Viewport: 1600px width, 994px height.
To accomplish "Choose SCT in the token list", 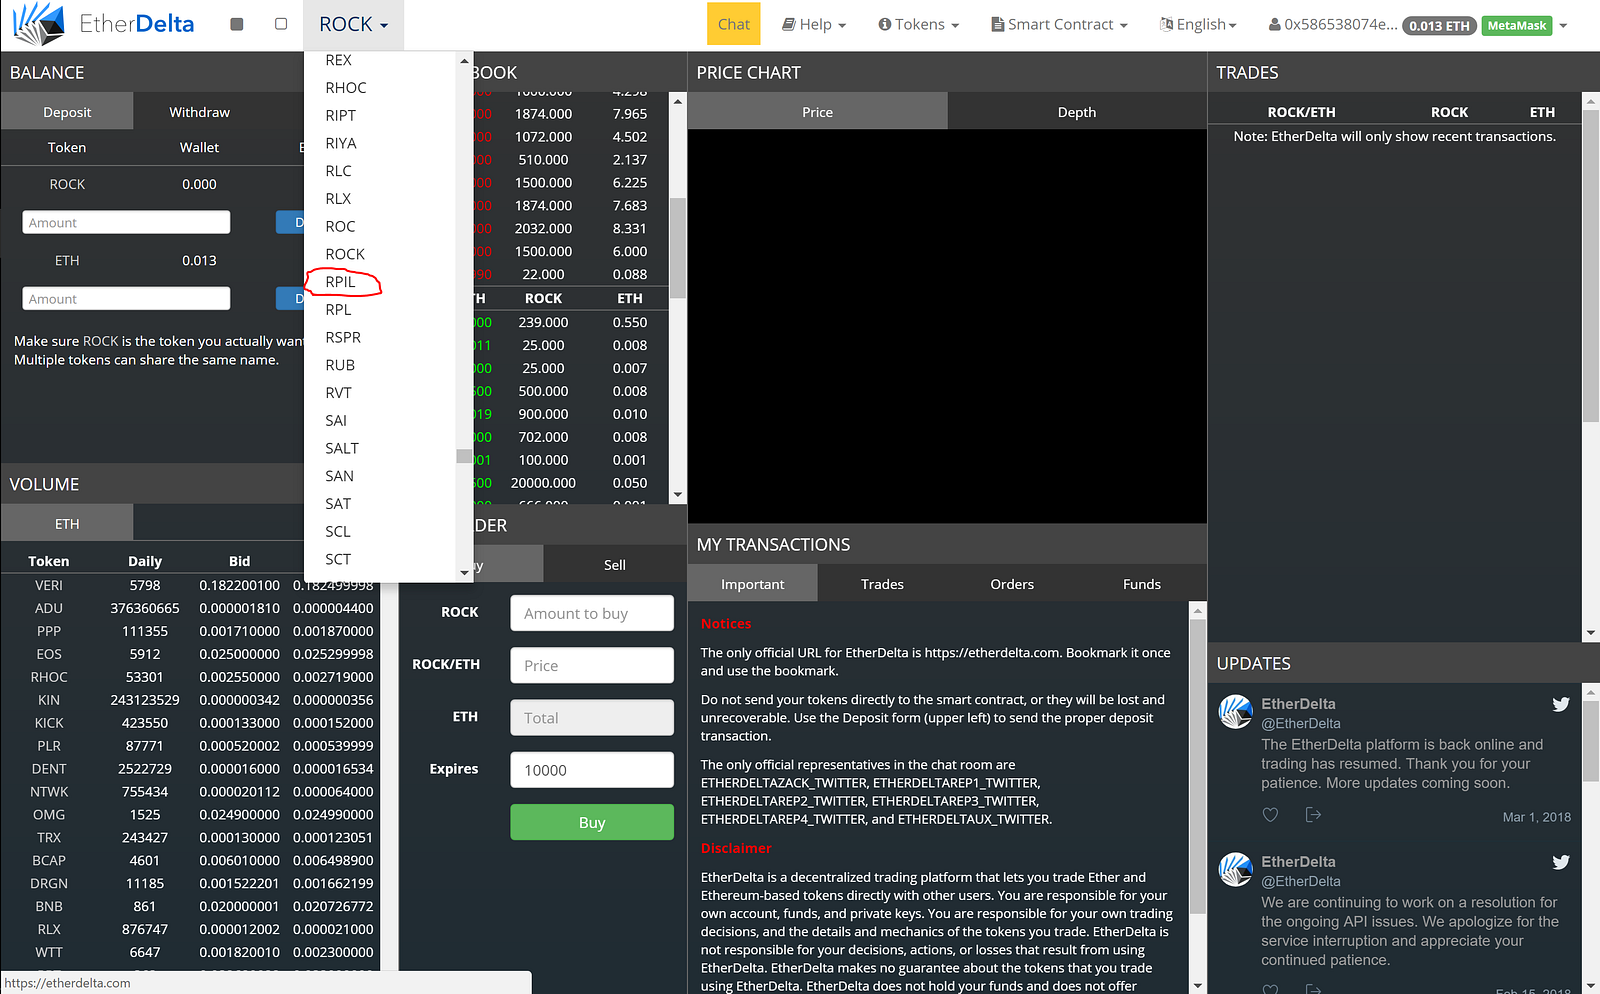I will 338,560.
